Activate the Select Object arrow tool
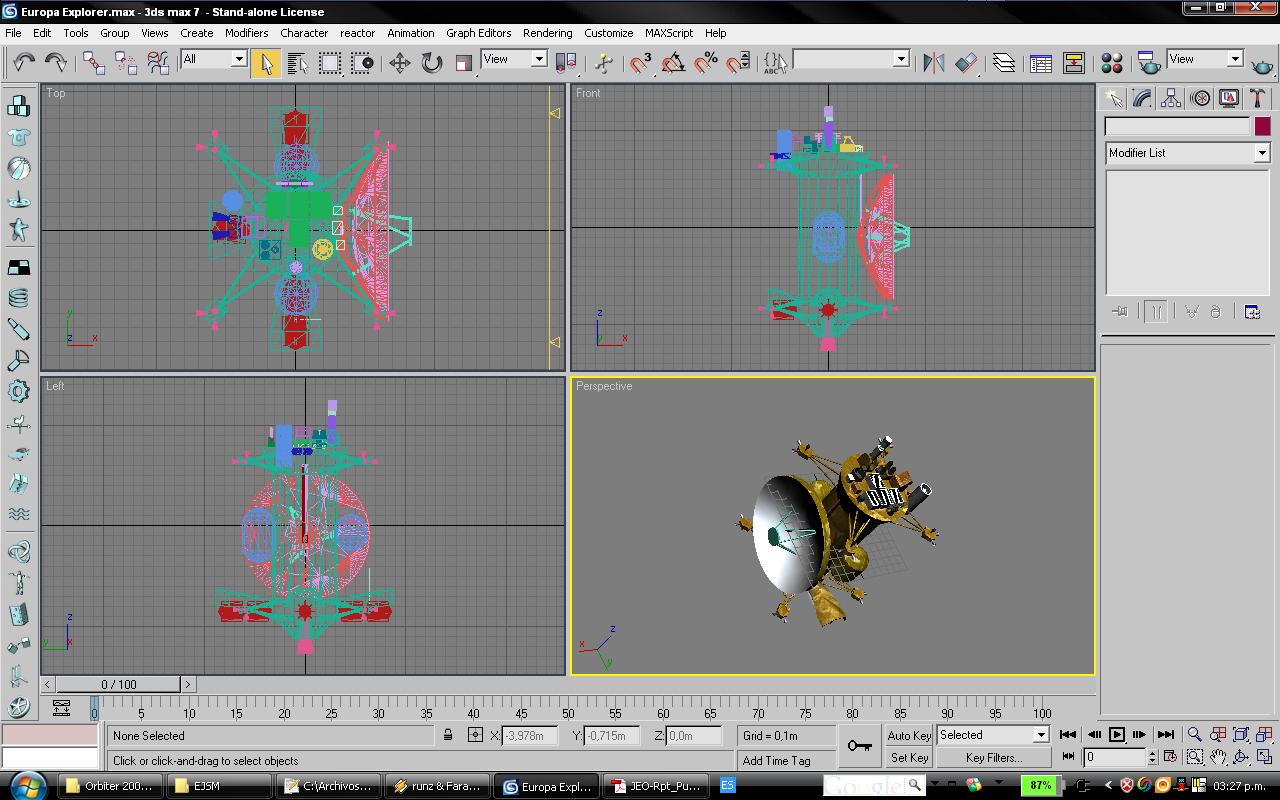The height and width of the screenshot is (800, 1280). point(265,63)
